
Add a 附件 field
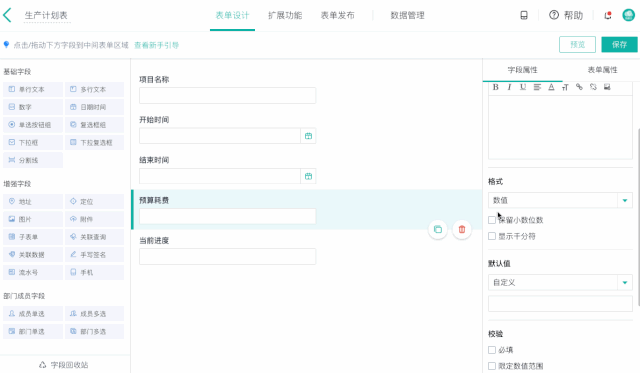click(94, 219)
